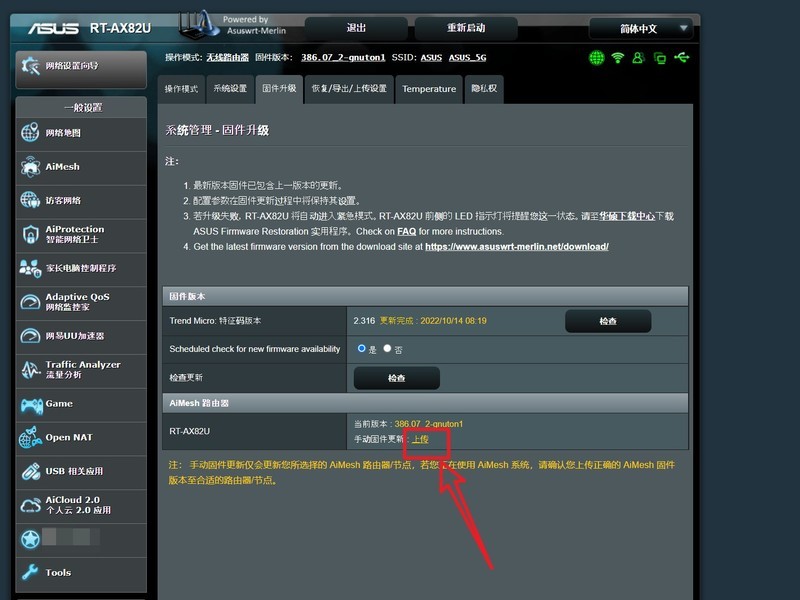Open the AiCloud 2.0 cloud icon
The image size is (800, 600).
coord(30,505)
